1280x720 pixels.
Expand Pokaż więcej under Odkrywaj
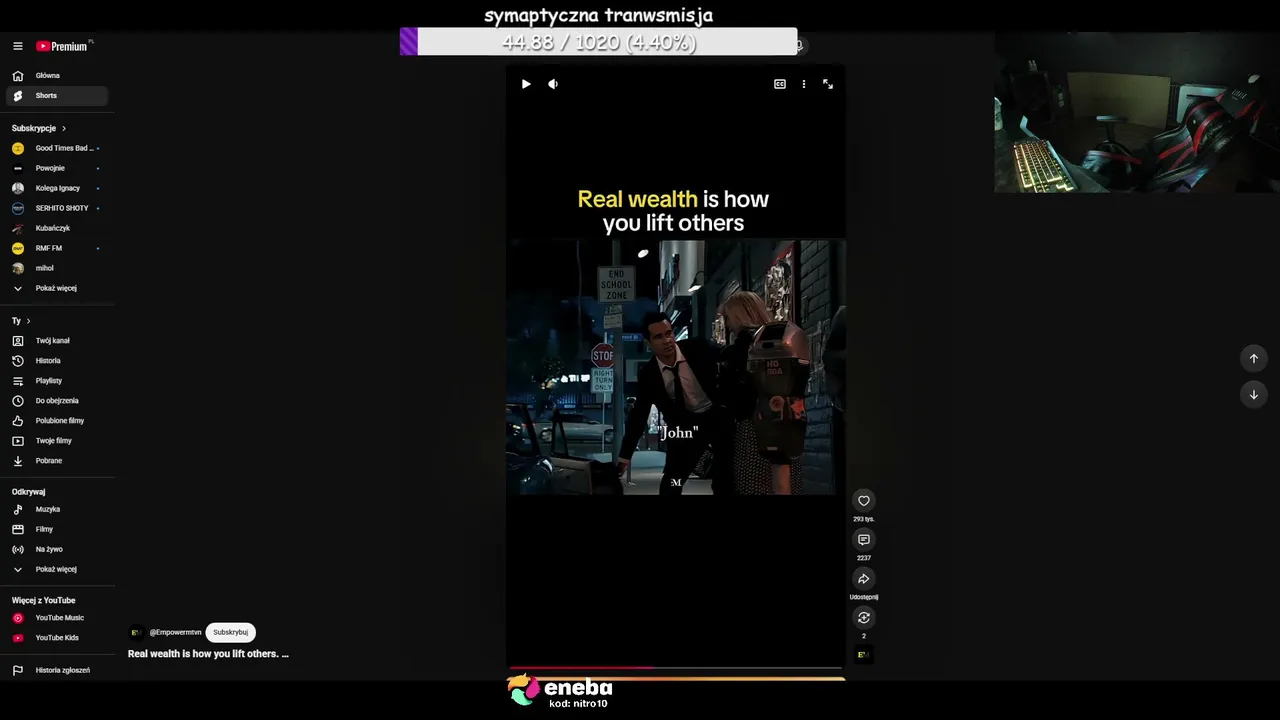[57, 570]
